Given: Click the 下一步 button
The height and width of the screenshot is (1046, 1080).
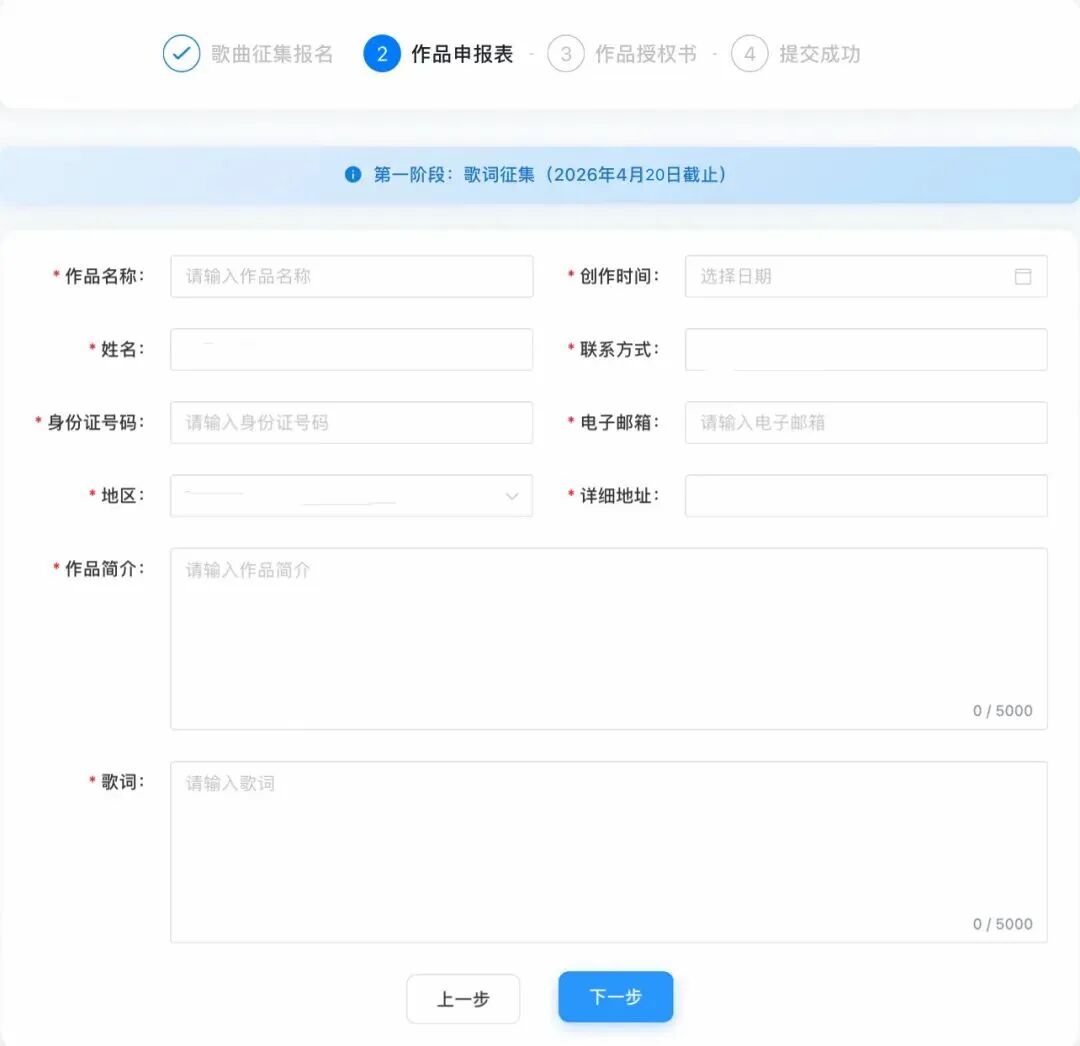Looking at the screenshot, I should tap(615, 997).
